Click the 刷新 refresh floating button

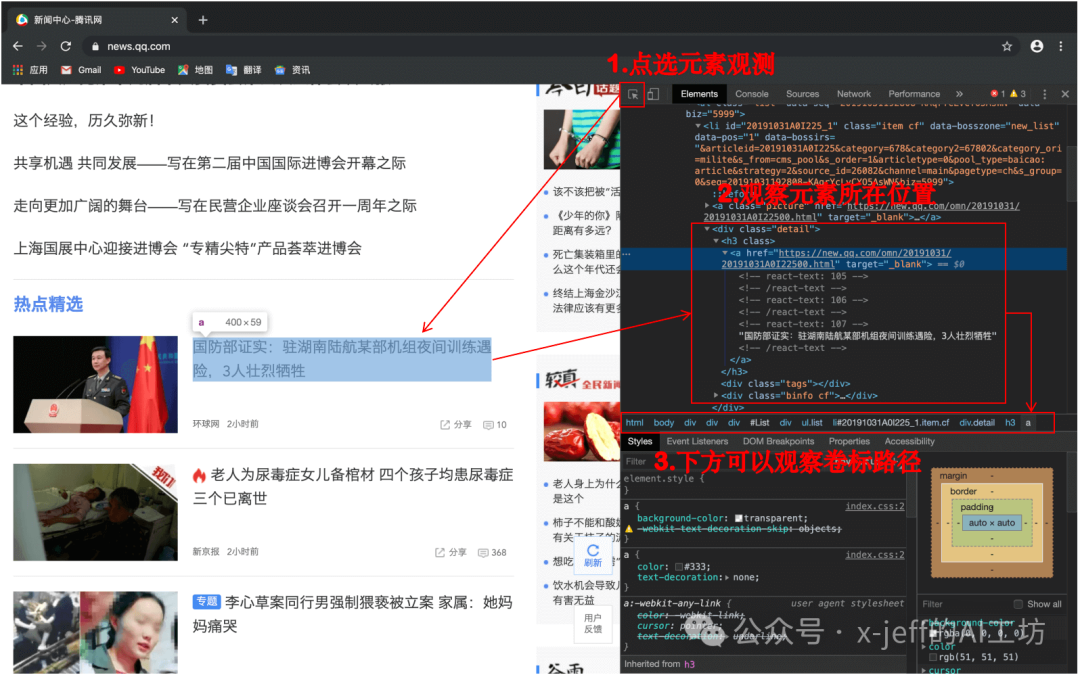pyautogui.click(x=593, y=556)
